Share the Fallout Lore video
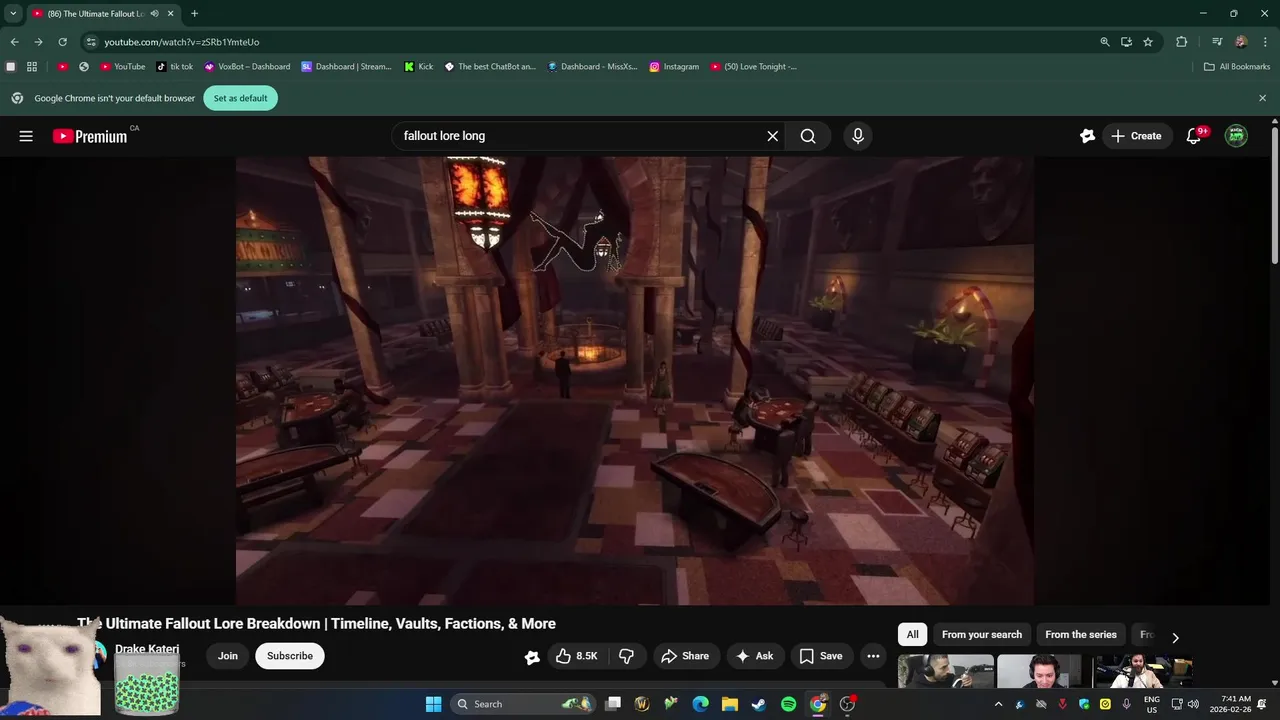1280x720 pixels. click(685, 656)
